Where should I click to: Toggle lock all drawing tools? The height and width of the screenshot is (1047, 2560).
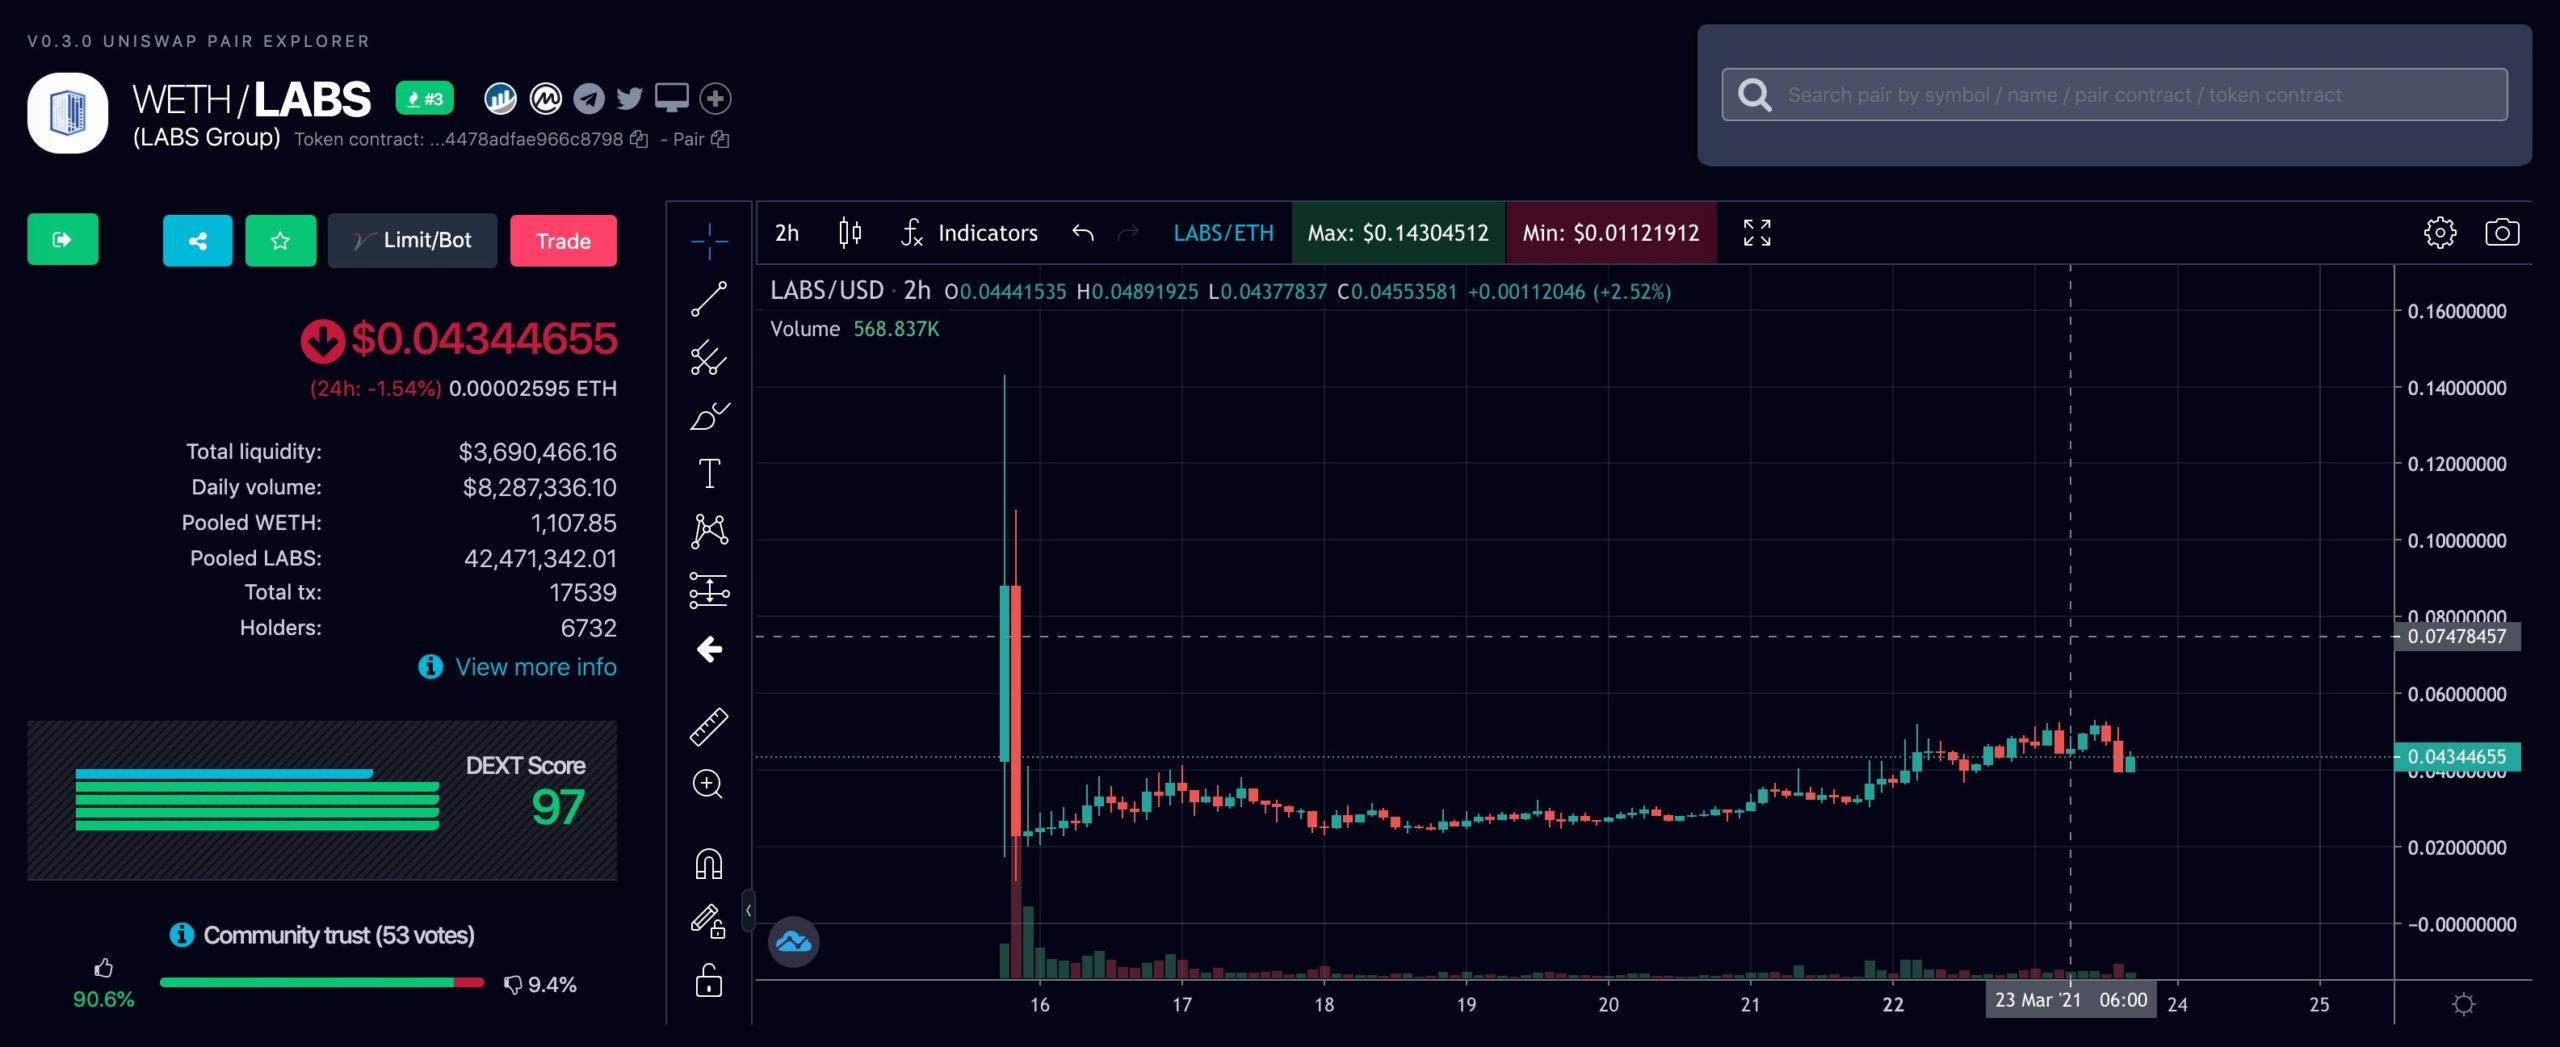click(709, 980)
